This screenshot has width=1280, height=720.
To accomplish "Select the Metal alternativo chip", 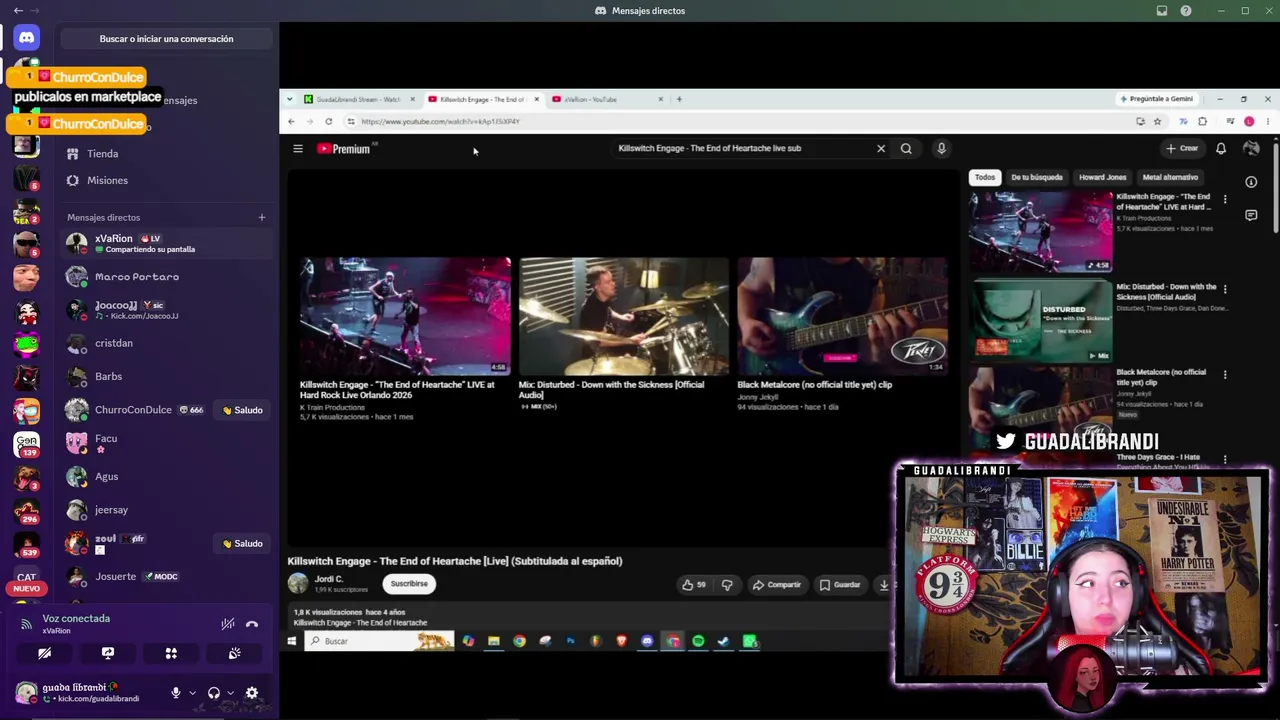I will tap(1170, 177).
